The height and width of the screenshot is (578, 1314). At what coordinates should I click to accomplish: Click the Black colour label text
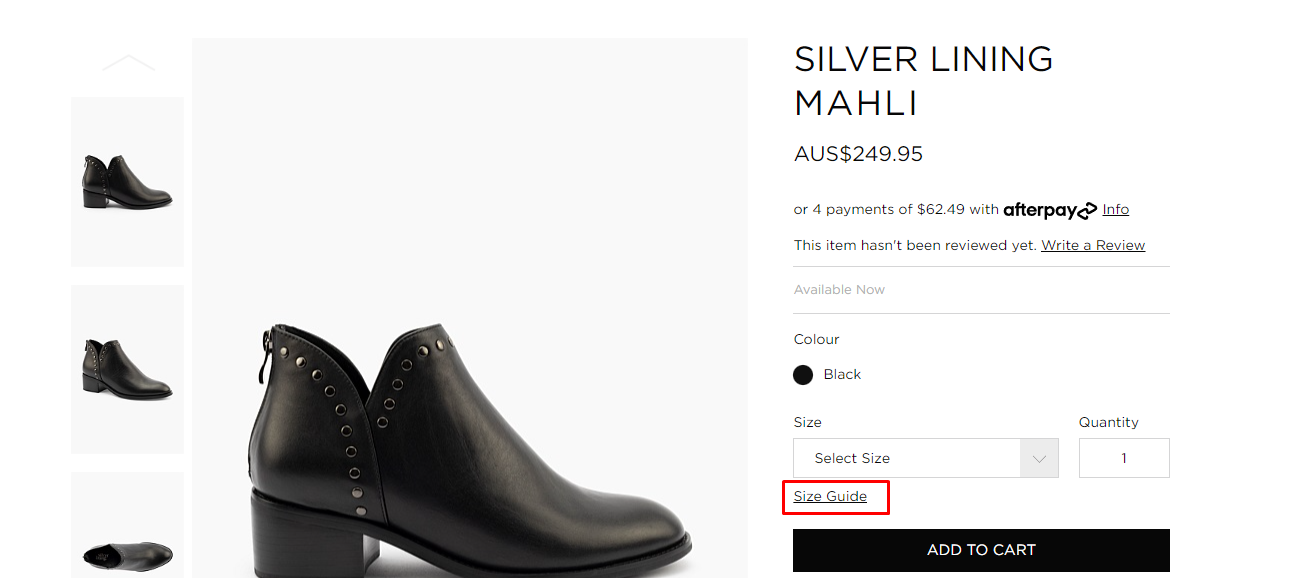coord(842,375)
